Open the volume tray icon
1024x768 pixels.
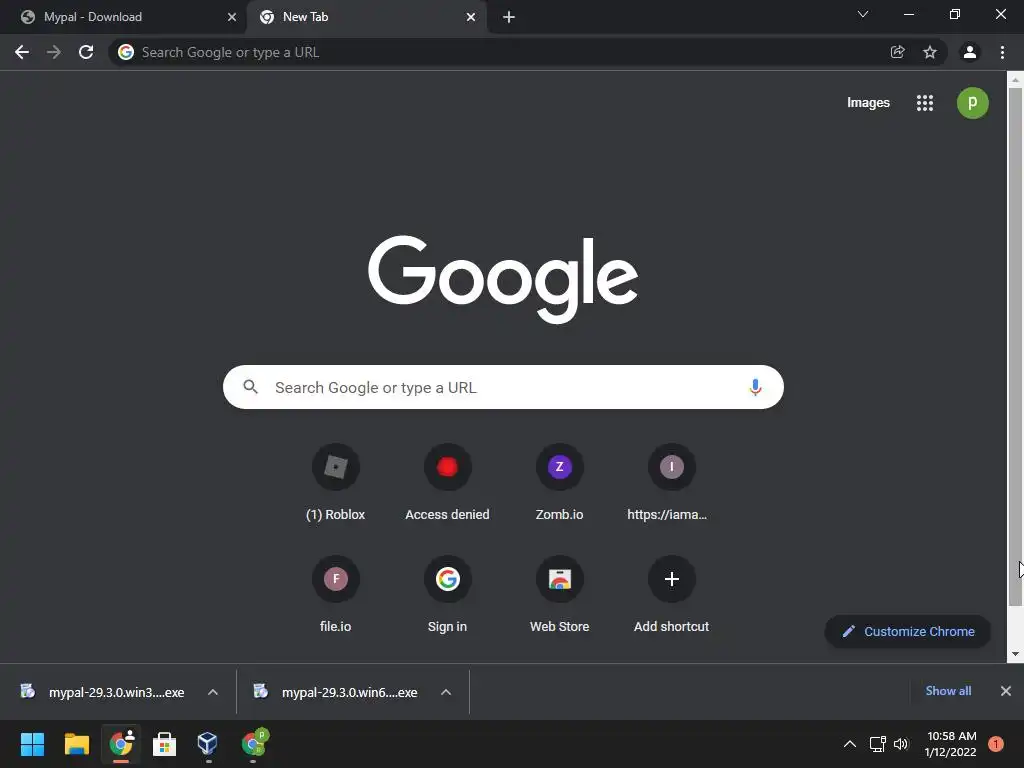click(901, 744)
